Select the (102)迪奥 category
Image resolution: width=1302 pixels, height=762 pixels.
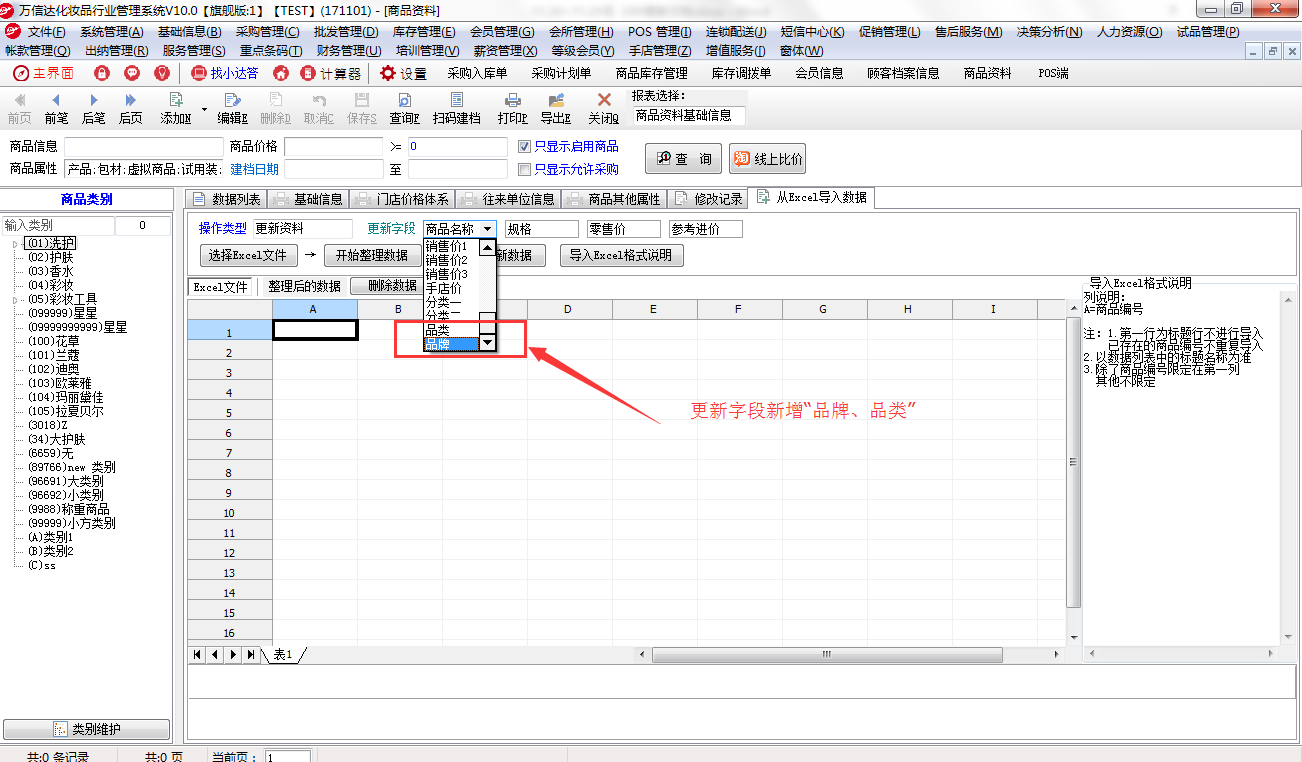(54, 369)
